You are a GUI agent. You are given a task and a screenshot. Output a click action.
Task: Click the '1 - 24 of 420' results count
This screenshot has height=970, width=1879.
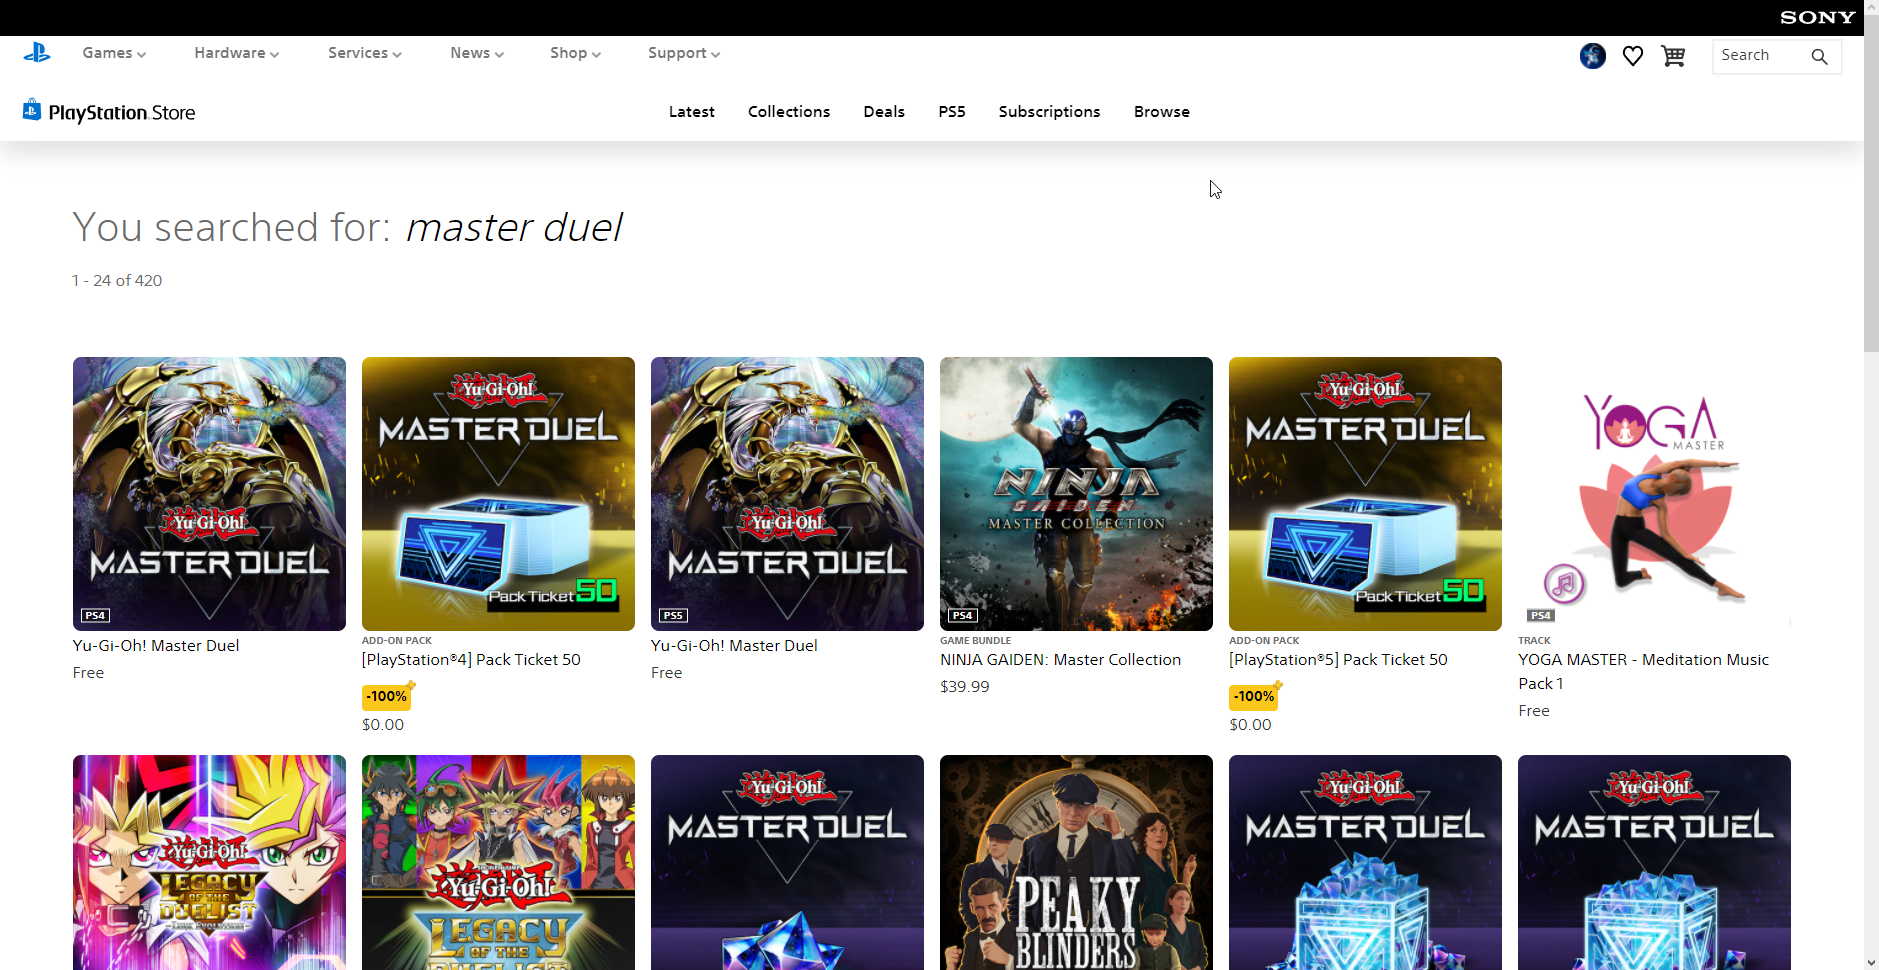click(117, 281)
